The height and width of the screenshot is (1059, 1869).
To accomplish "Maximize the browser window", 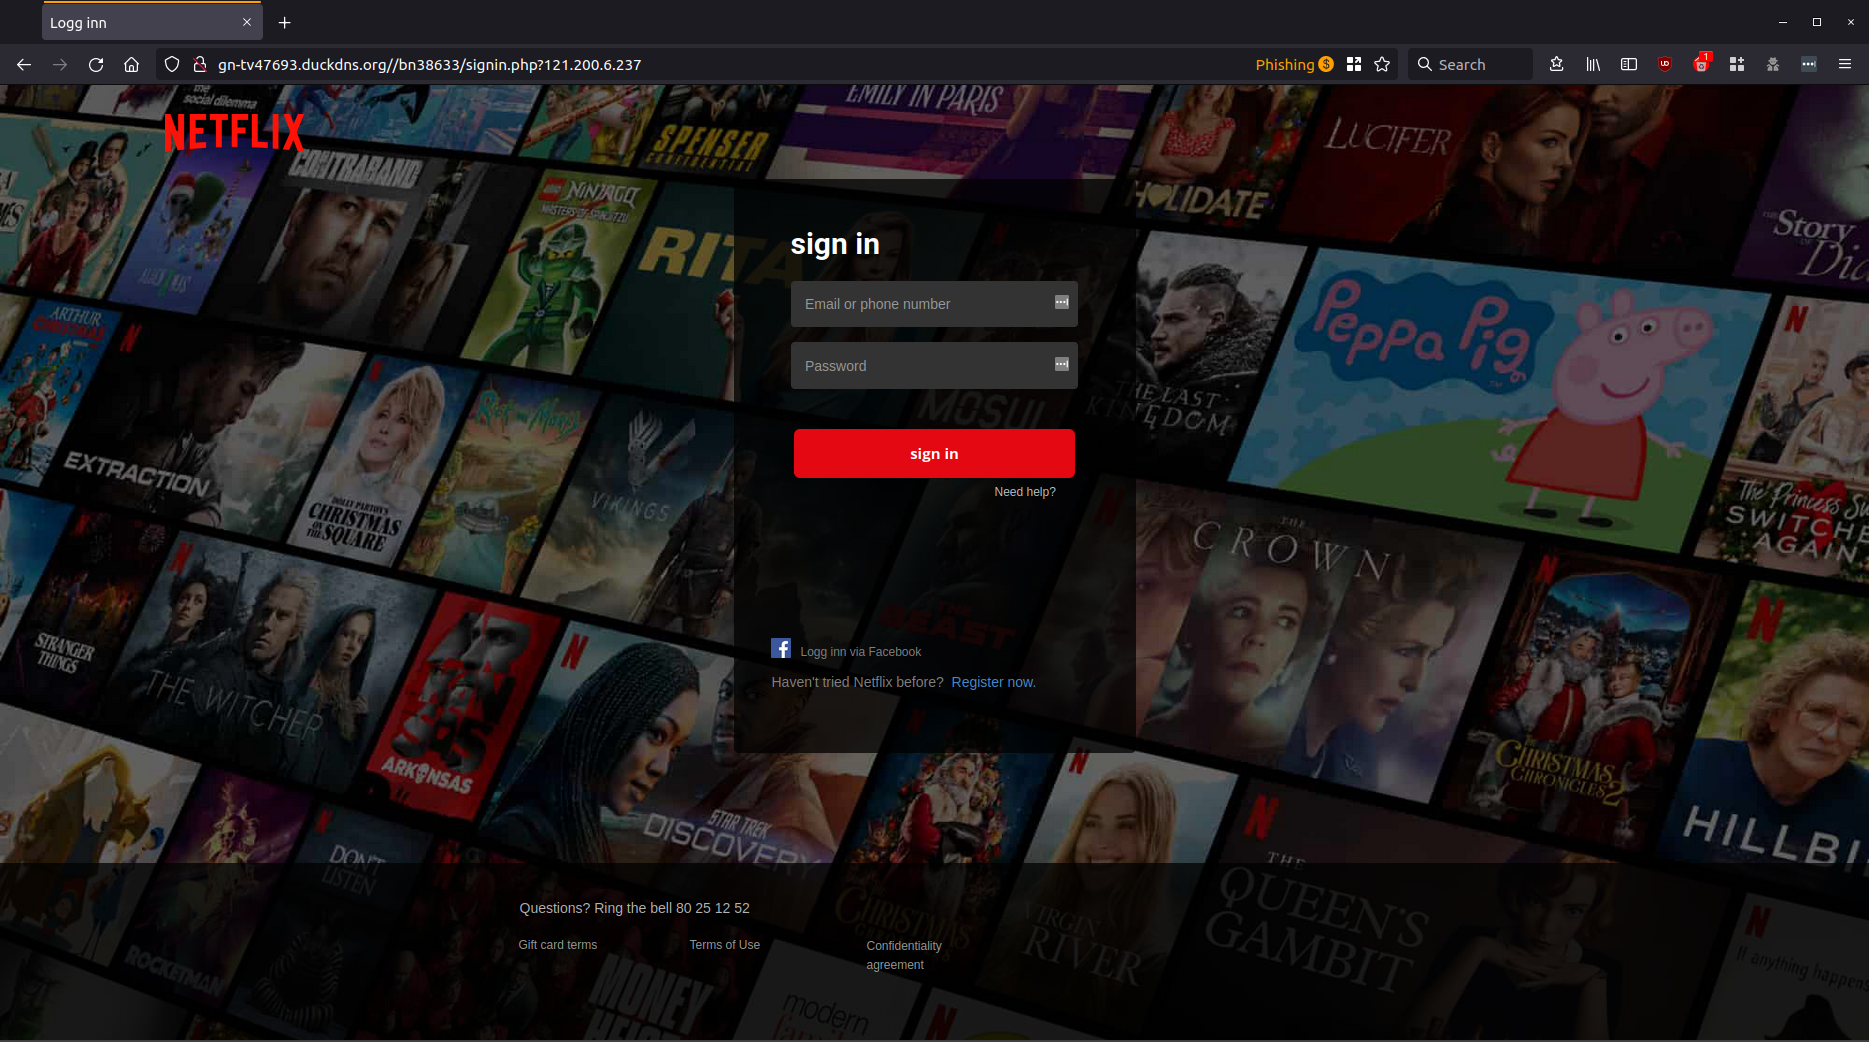I will (1816, 22).
